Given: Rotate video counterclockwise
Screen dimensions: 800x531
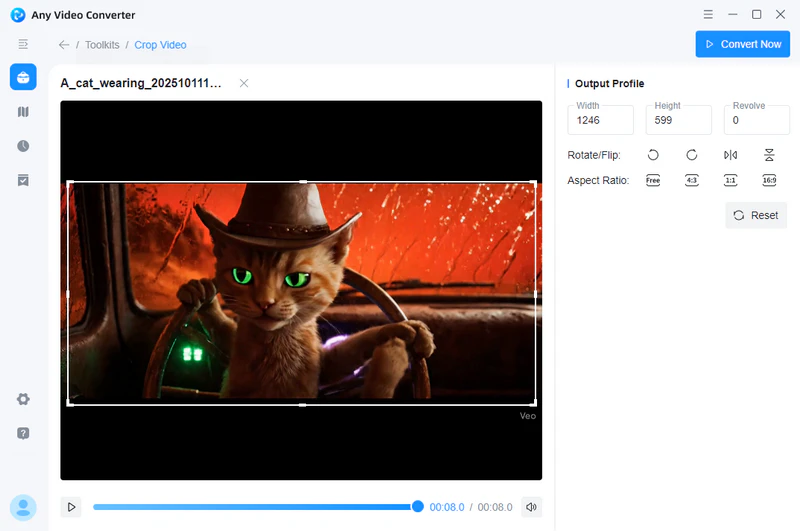Looking at the screenshot, I should pos(653,155).
